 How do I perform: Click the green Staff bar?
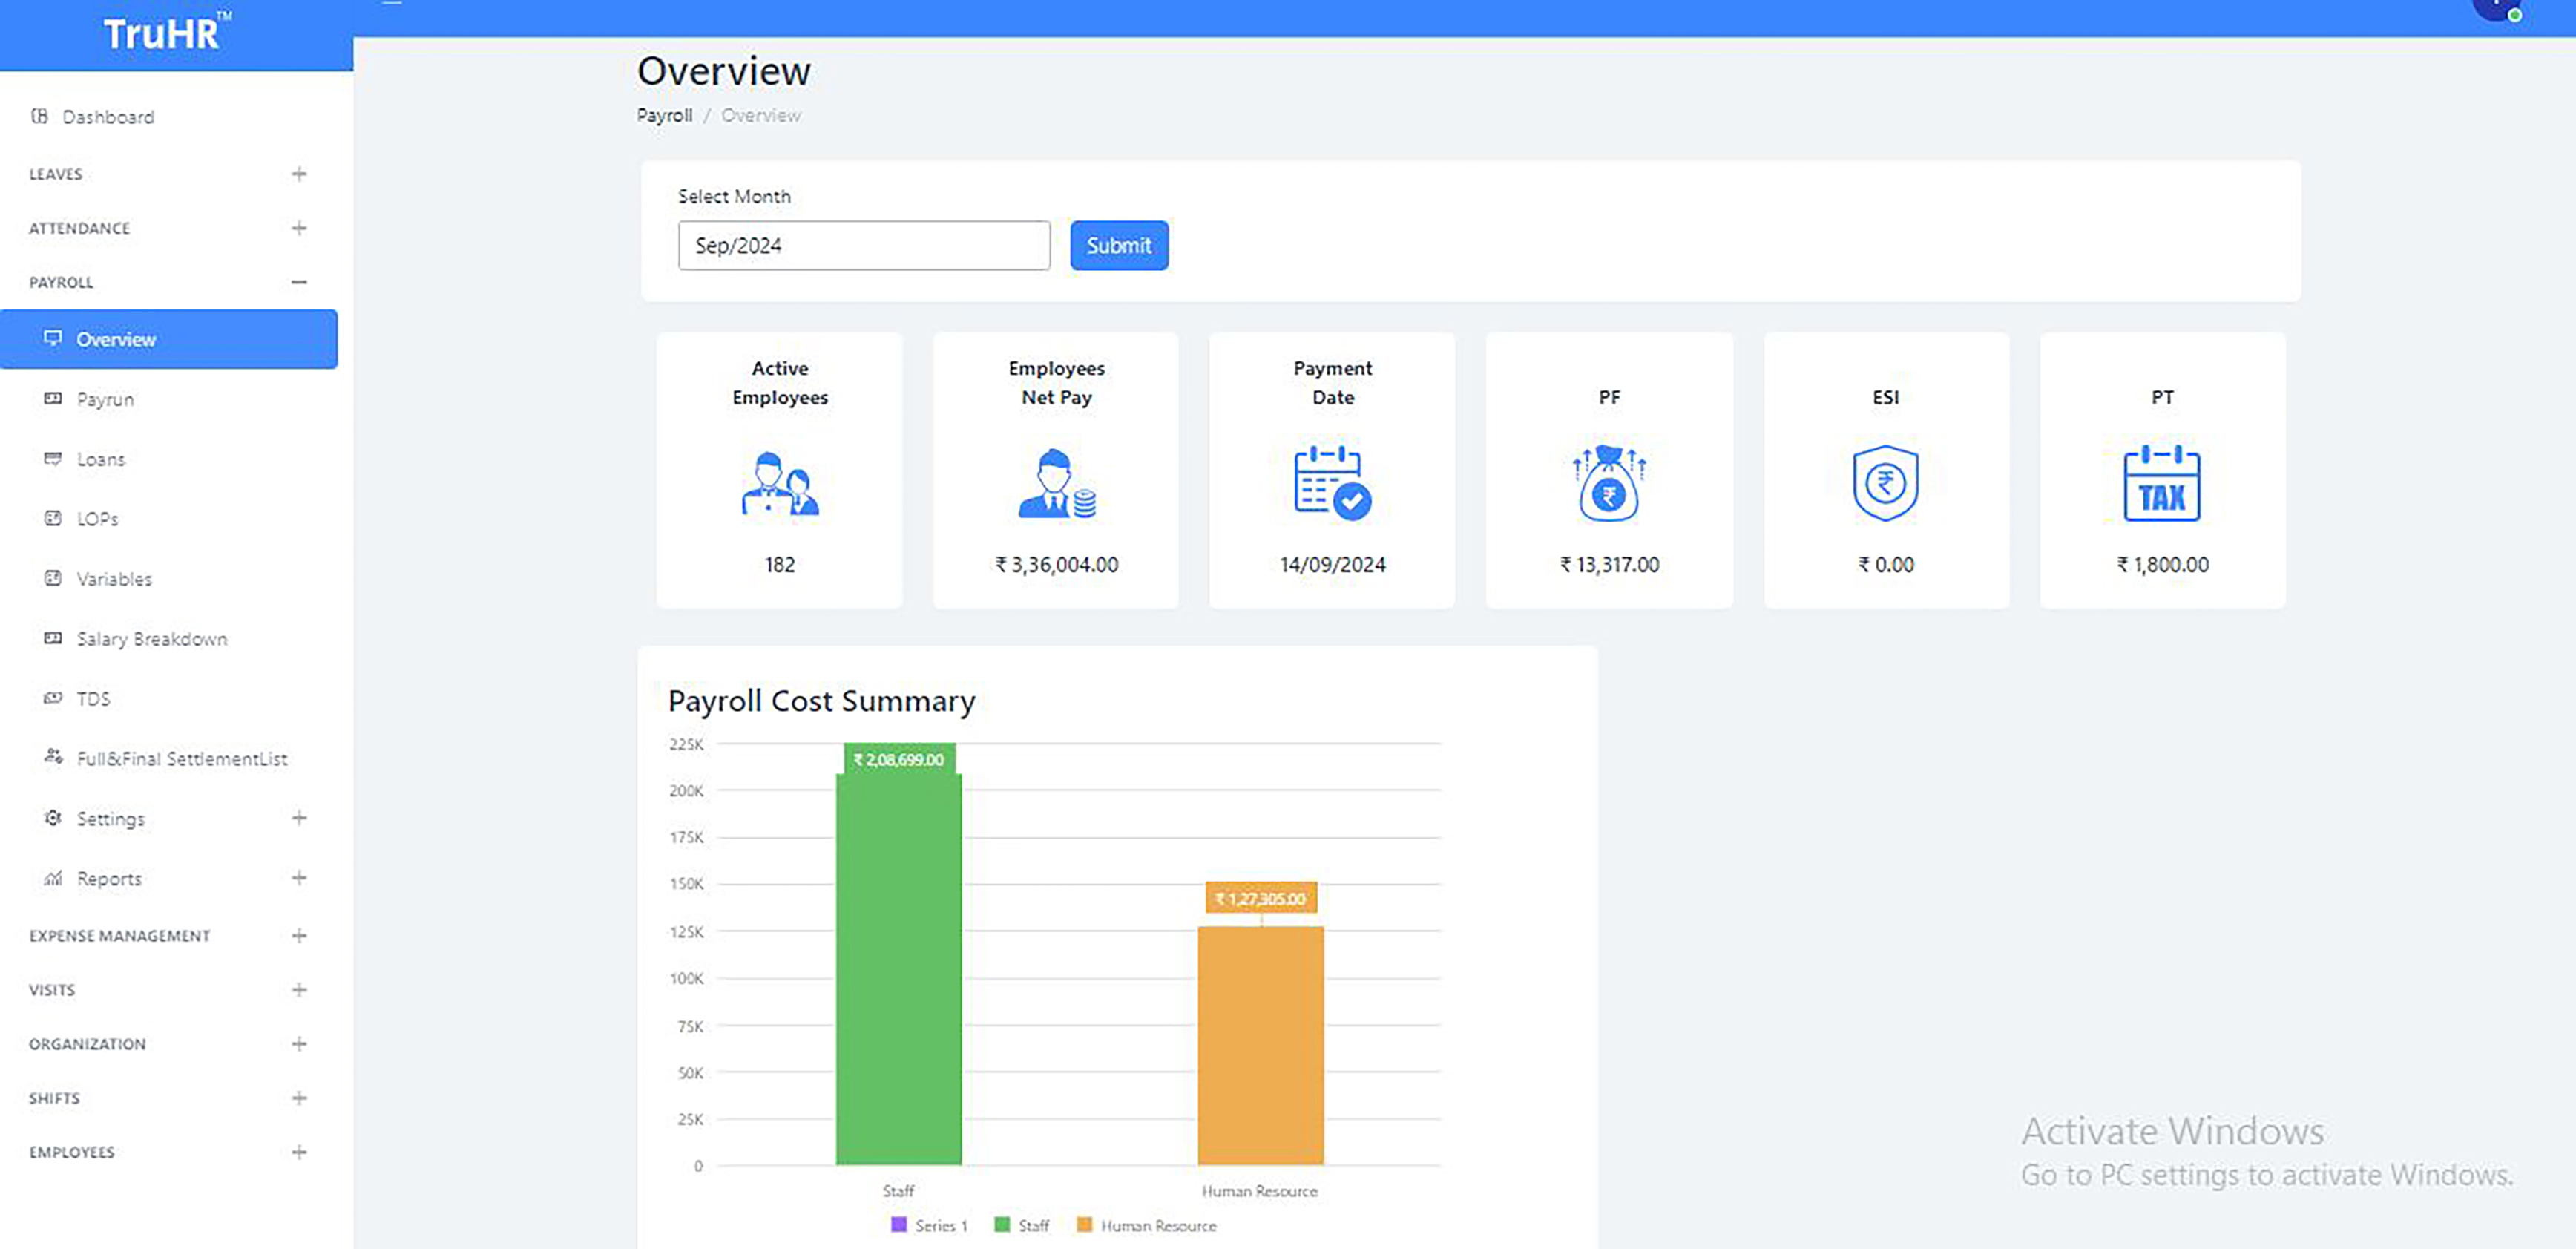pyautogui.click(x=899, y=969)
